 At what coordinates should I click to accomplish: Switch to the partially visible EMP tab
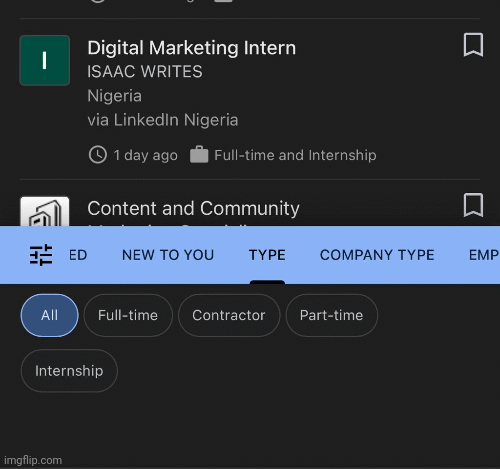[484, 255]
